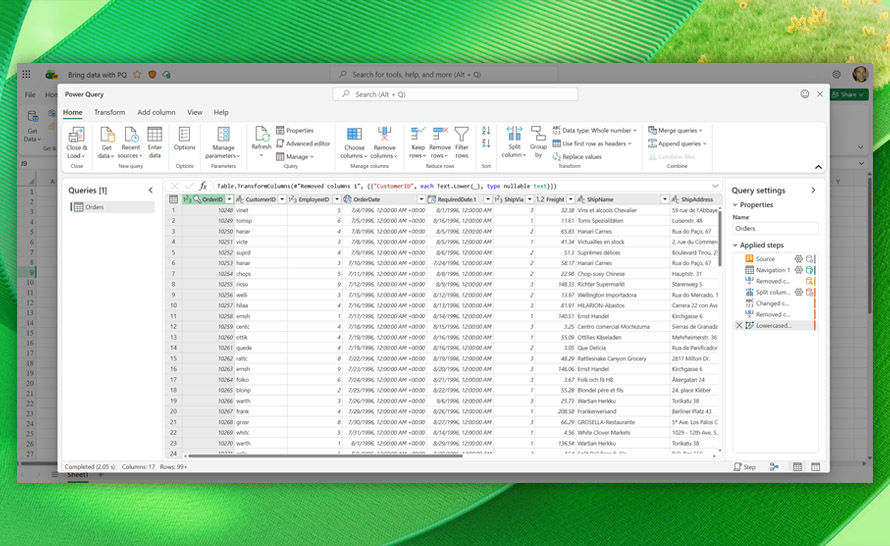Switch to the Add column tab
The width and height of the screenshot is (890, 546).
[x=156, y=112]
